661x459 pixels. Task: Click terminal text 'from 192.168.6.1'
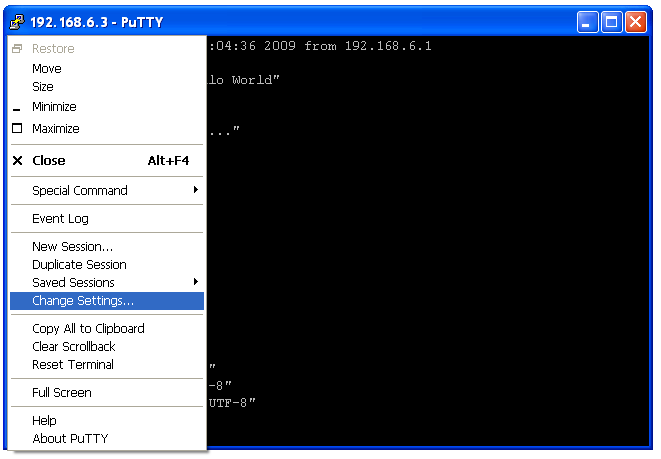point(368,46)
